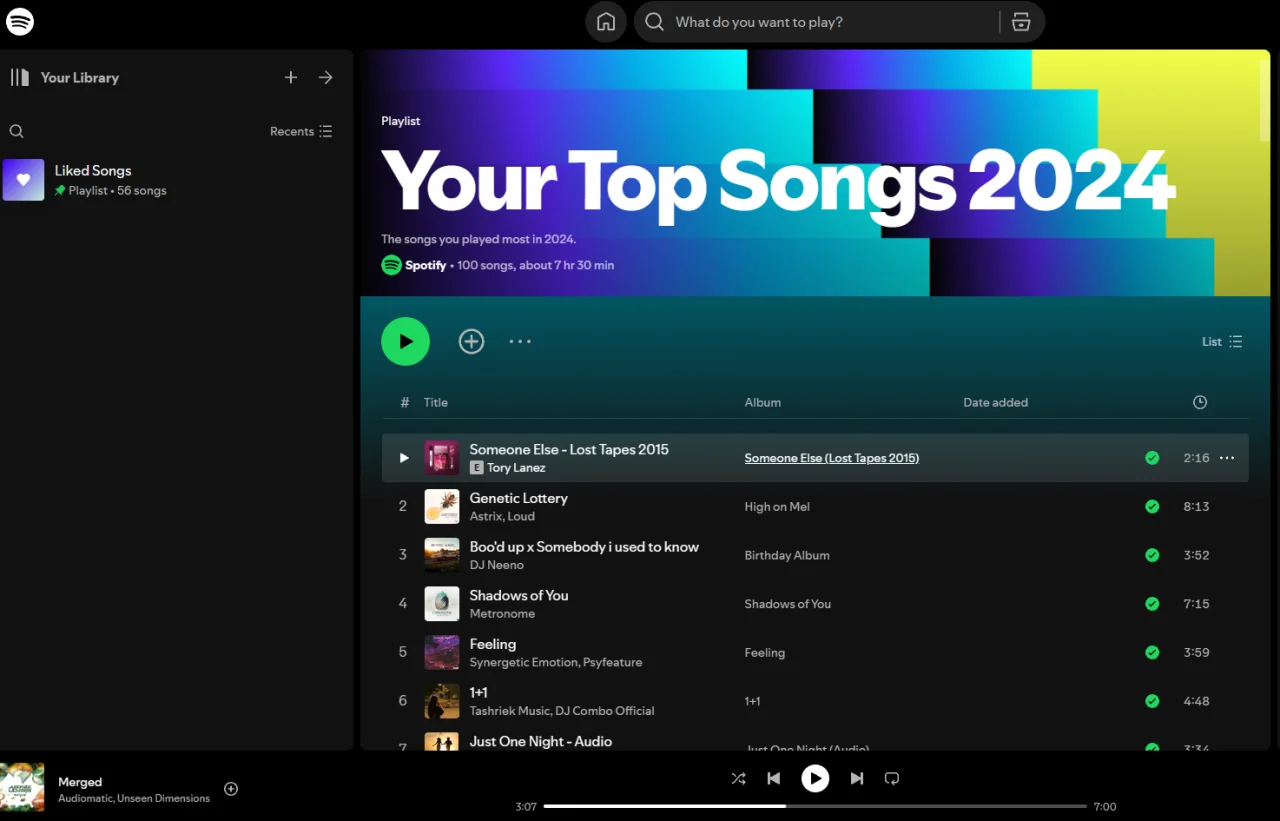Image resolution: width=1280 pixels, height=821 pixels.
Task: Open Birthday Album link
Action: tap(787, 555)
